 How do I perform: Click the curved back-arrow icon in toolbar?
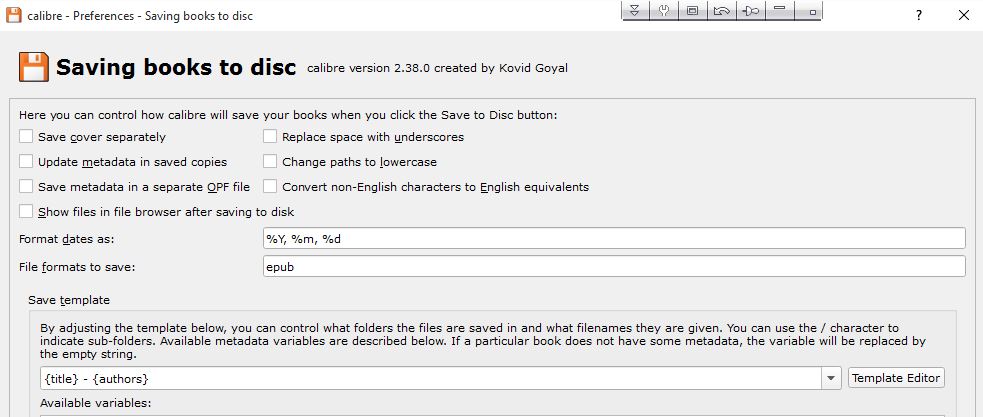click(x=721, y=11)
